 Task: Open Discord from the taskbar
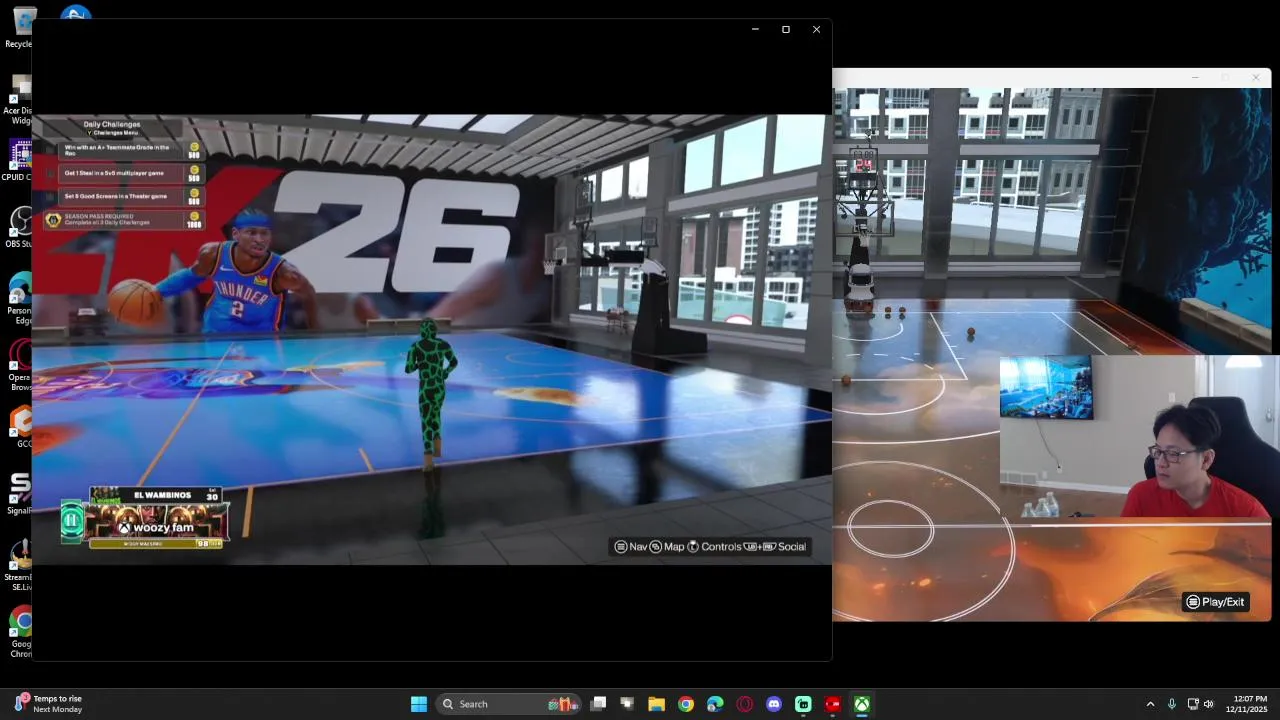[x=774, y=704]
